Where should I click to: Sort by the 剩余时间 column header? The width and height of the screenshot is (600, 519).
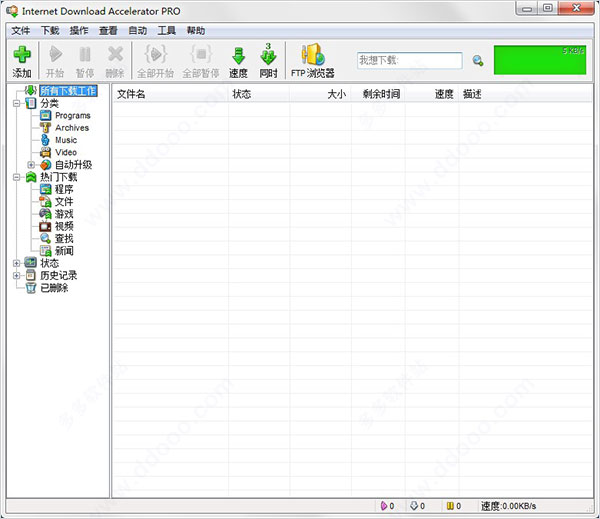[378, 94]
